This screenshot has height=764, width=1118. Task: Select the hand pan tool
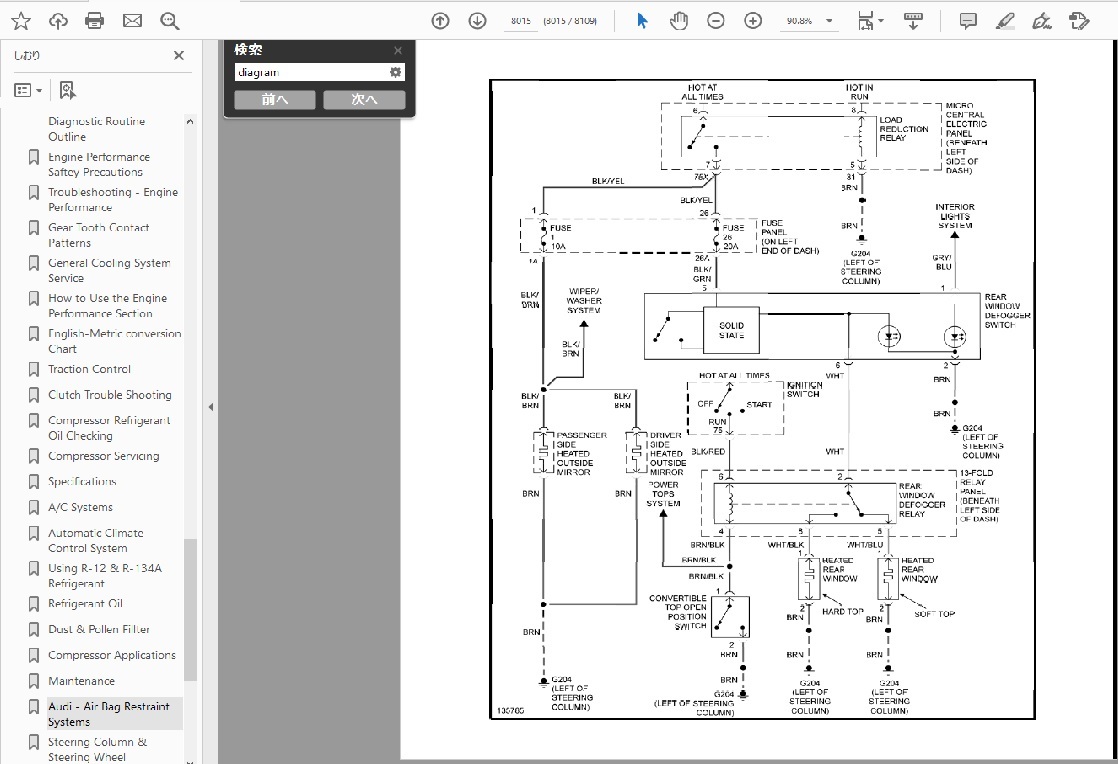click(679, 21)
